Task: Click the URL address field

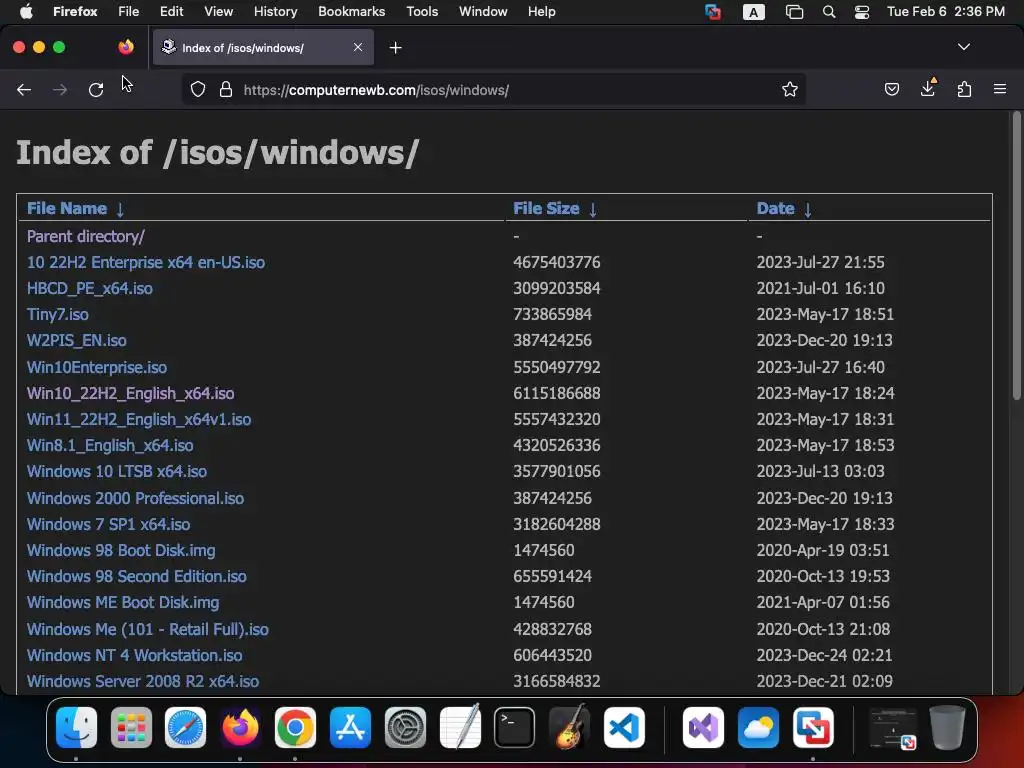Action: click(x=493, y=89)
